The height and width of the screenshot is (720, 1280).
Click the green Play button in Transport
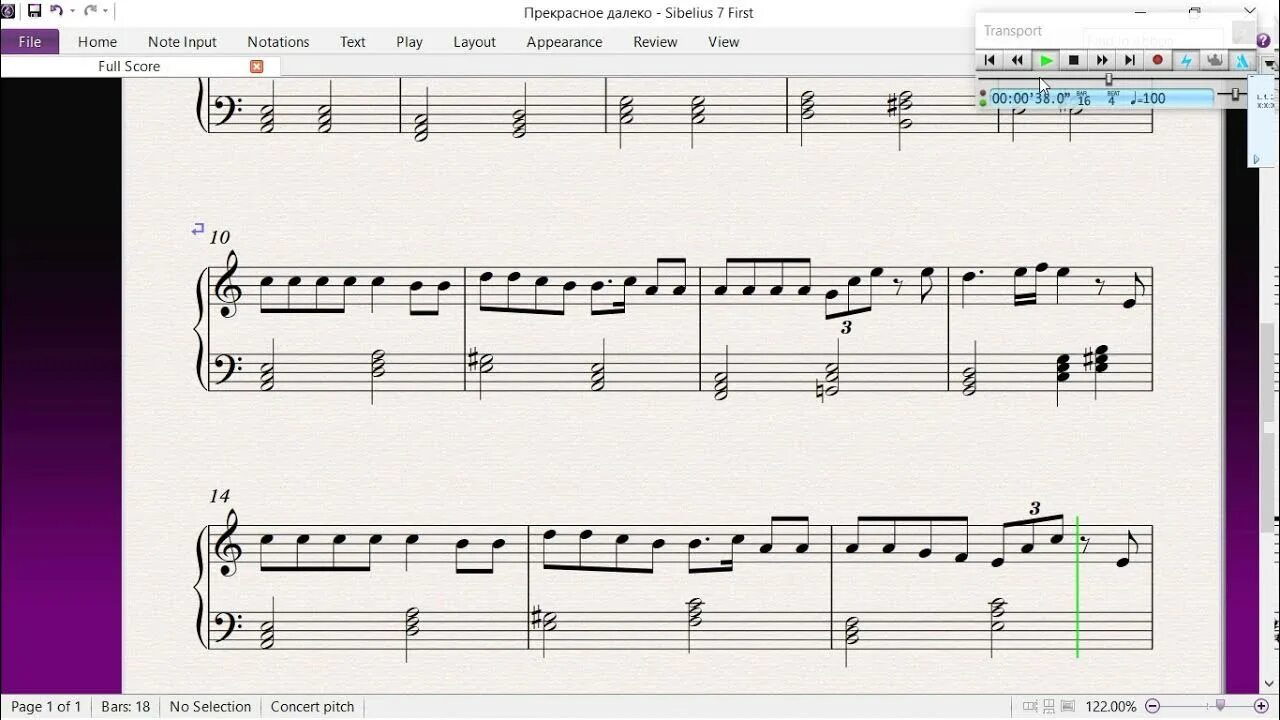pyautogui.click(x=1045, y=60)
